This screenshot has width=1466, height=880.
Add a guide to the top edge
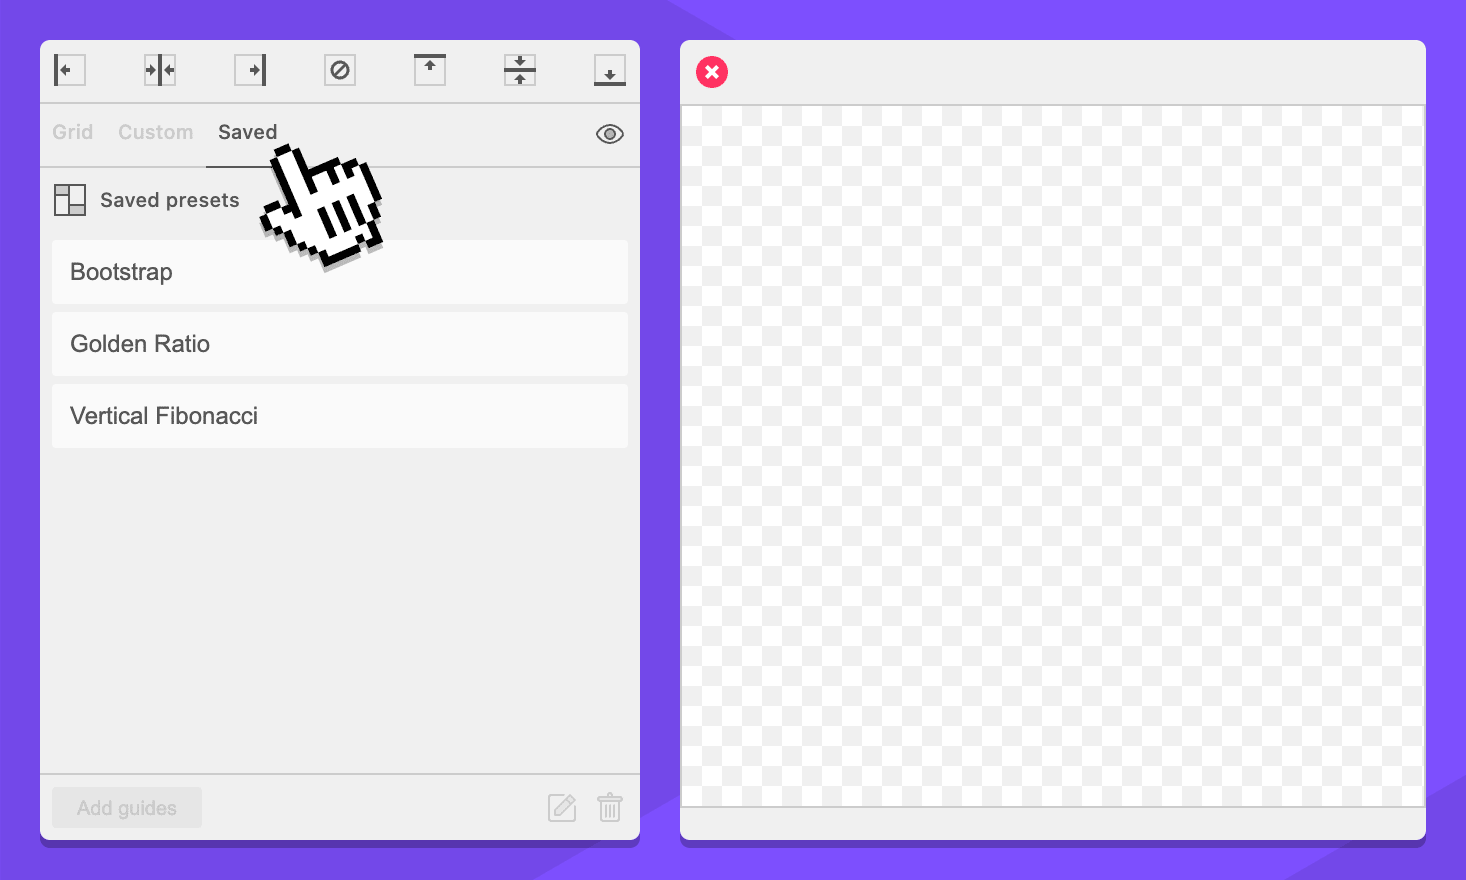pos(430,70)
